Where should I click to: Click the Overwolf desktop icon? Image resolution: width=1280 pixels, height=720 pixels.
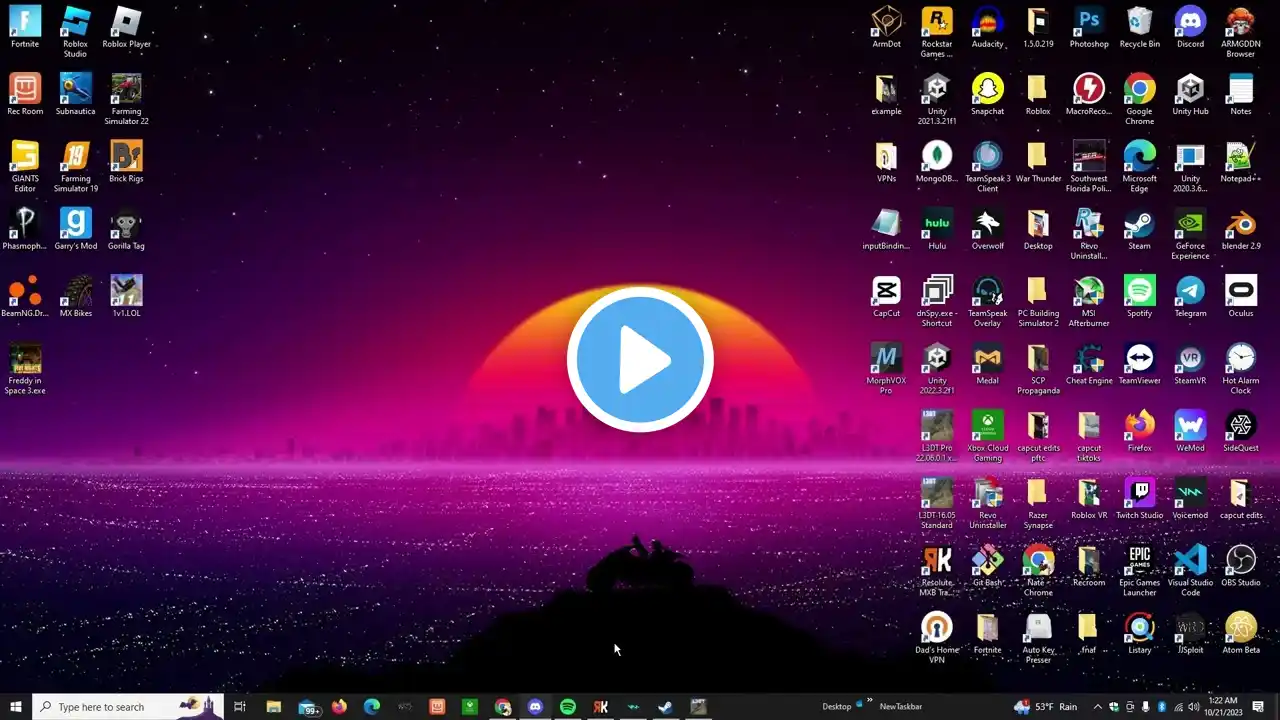click(x=988, y=228)
